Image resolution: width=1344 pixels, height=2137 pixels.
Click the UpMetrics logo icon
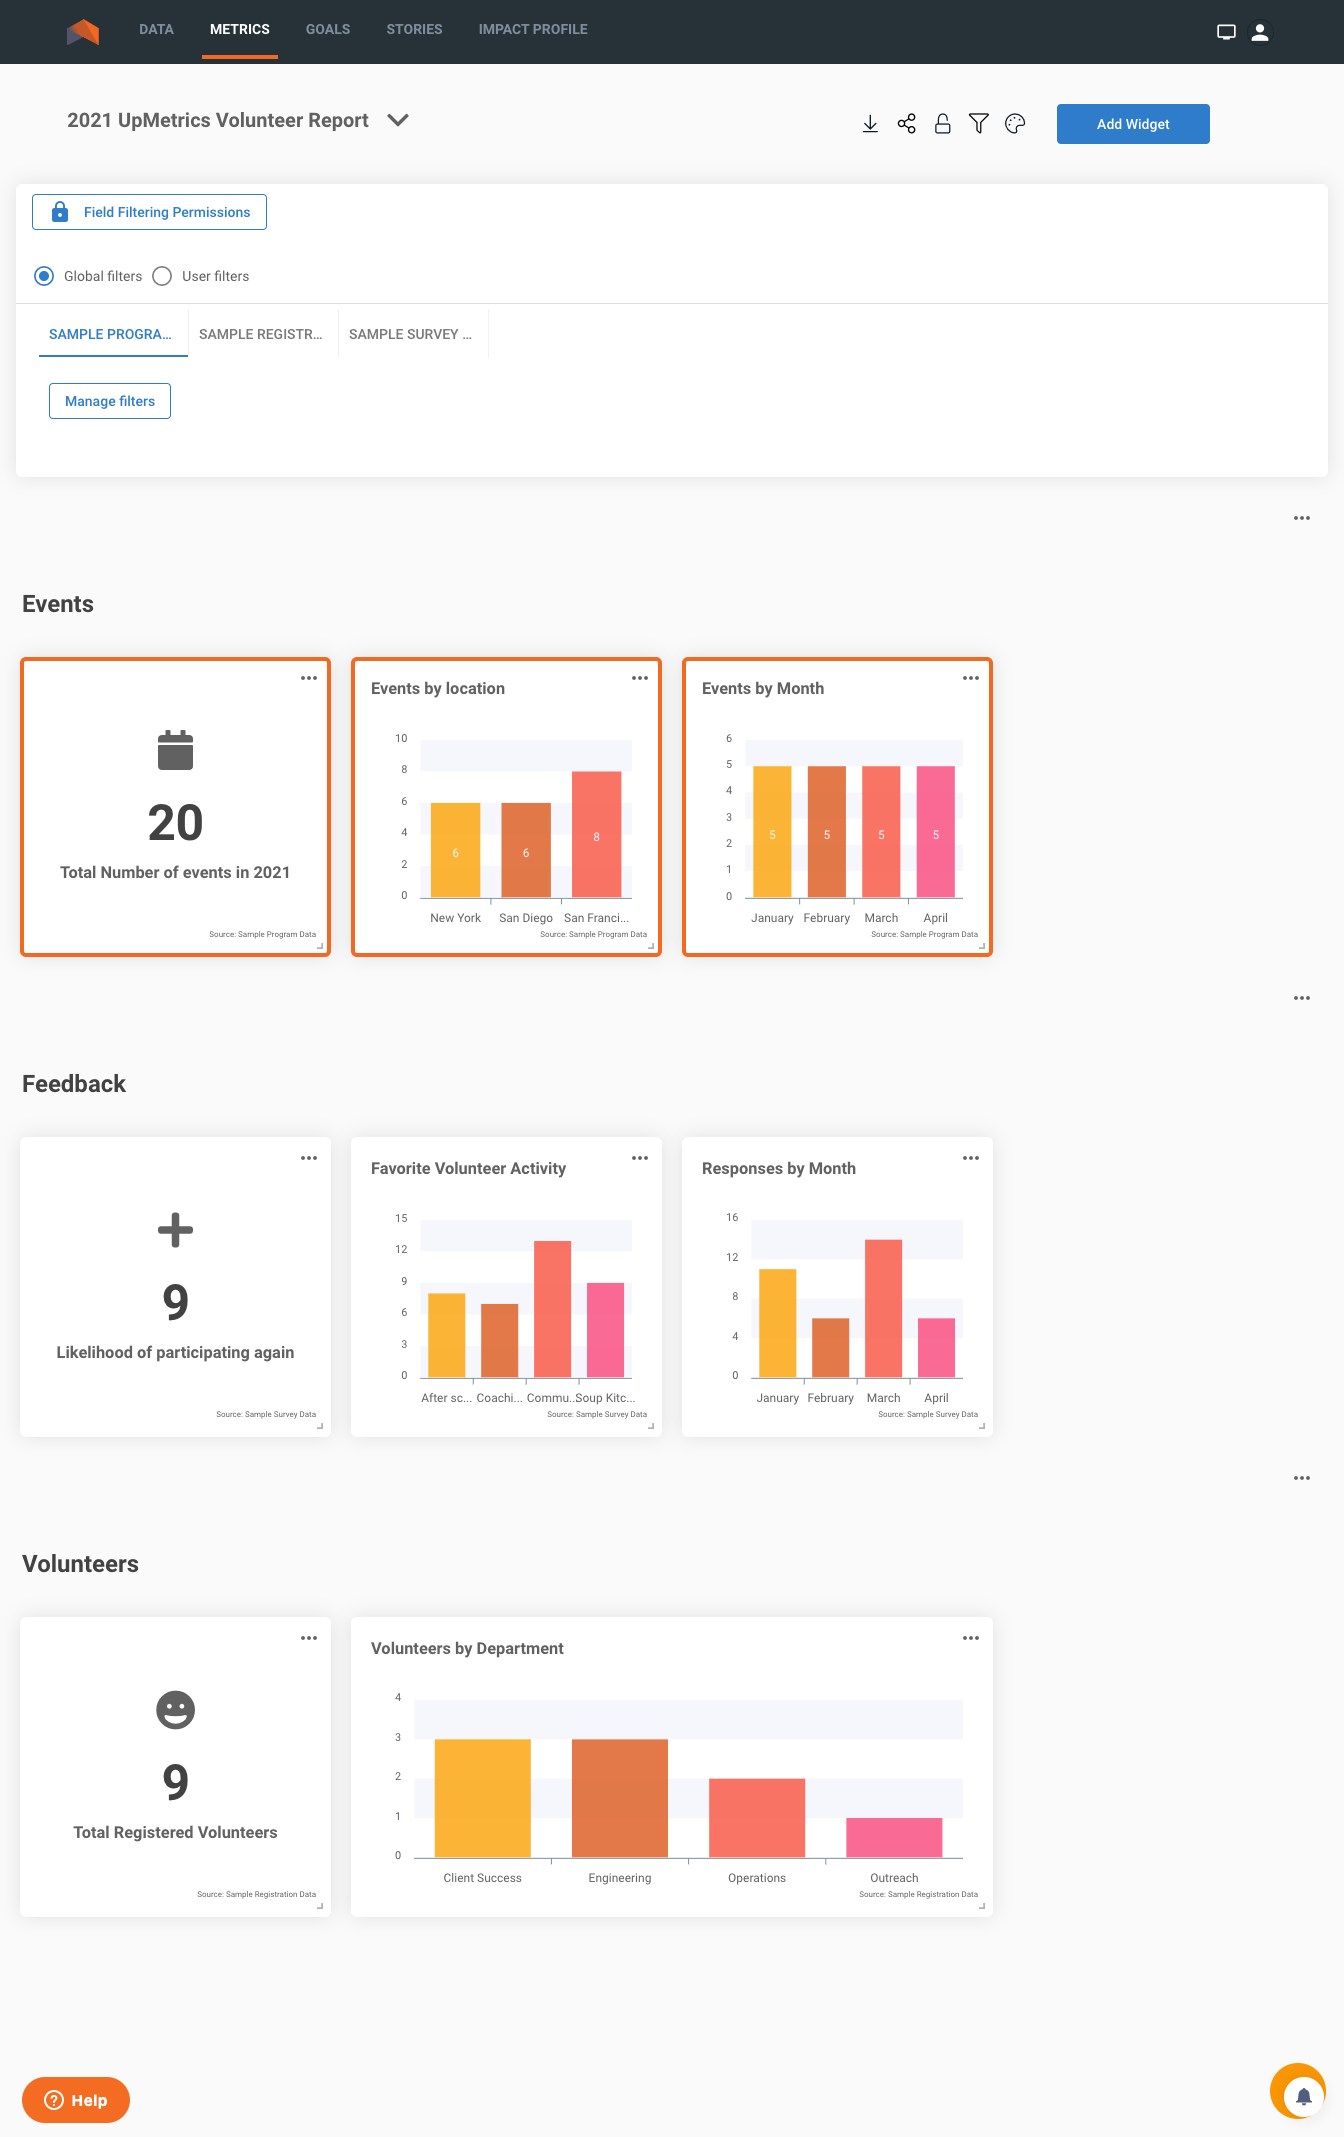coord(83,31)
